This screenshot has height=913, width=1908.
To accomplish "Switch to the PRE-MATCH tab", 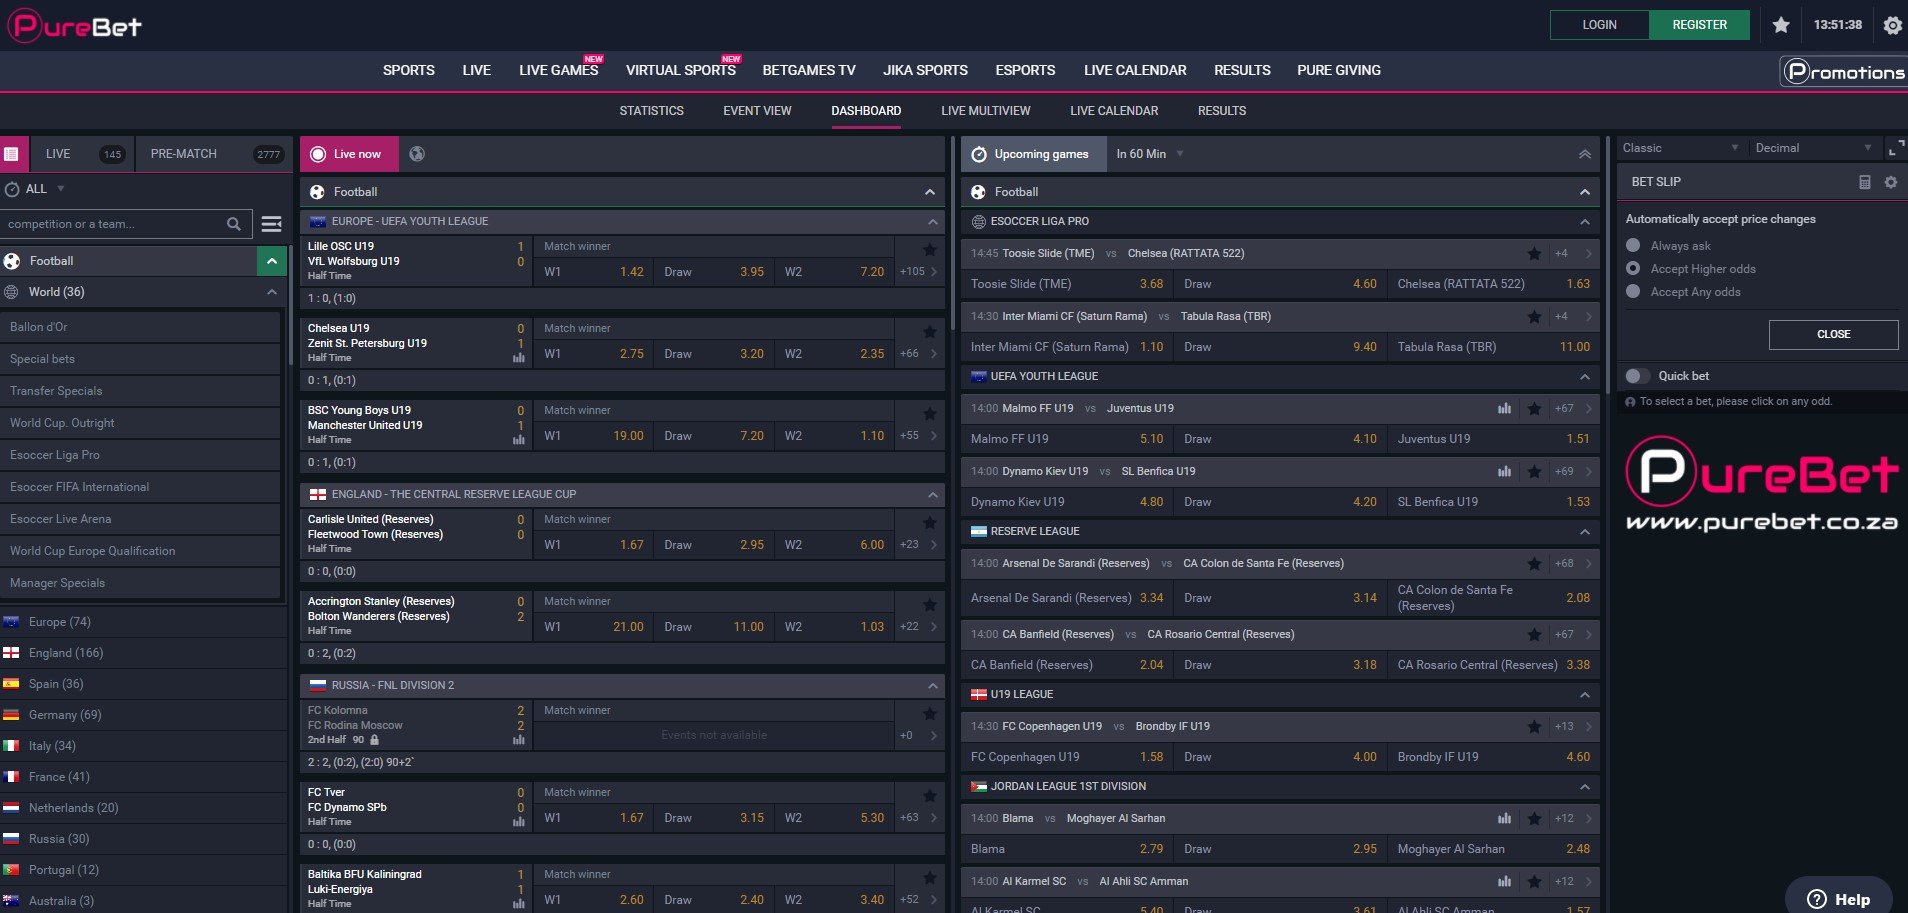I will point(214,154).
